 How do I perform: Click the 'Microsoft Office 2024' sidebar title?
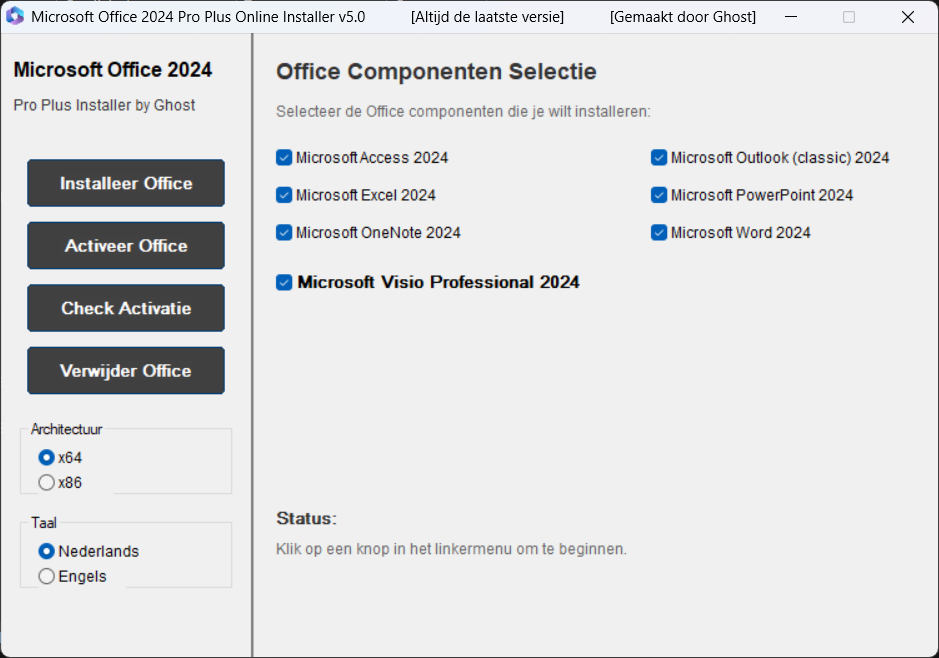[x=113, y=69]
